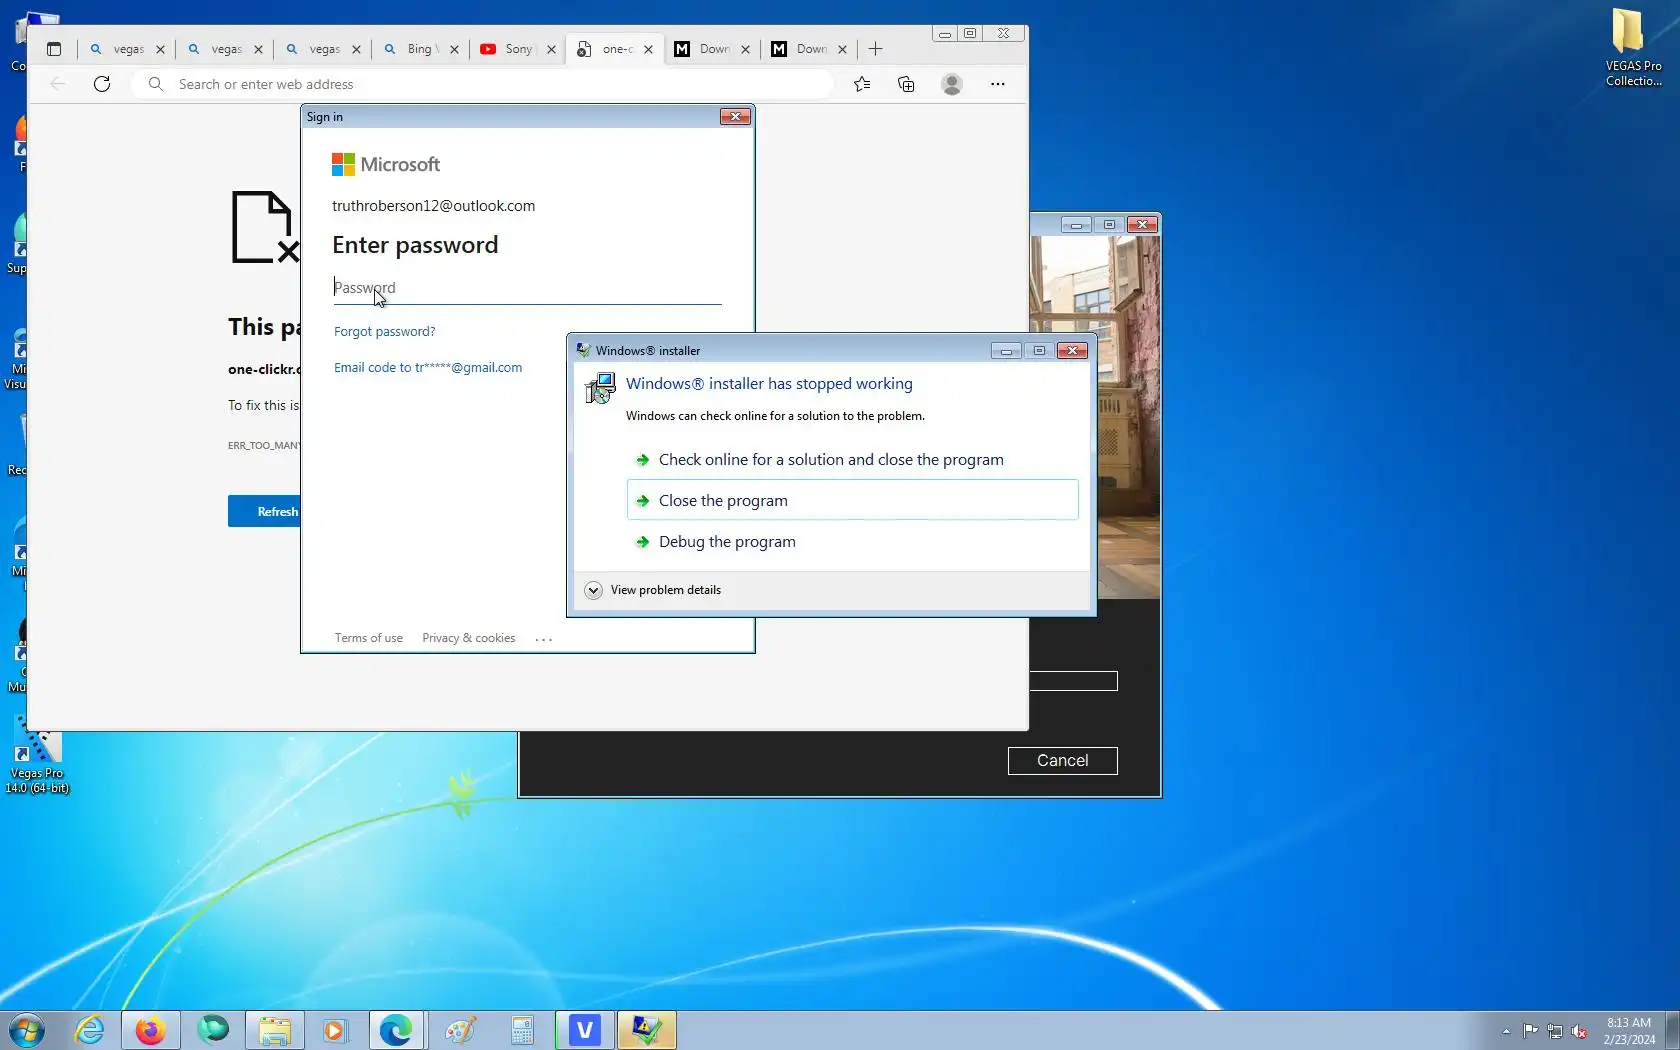This screenshot has width=1680, height=1050.
Task: Switch to Windows installer taskbar item
Action: coord(647,1030)
